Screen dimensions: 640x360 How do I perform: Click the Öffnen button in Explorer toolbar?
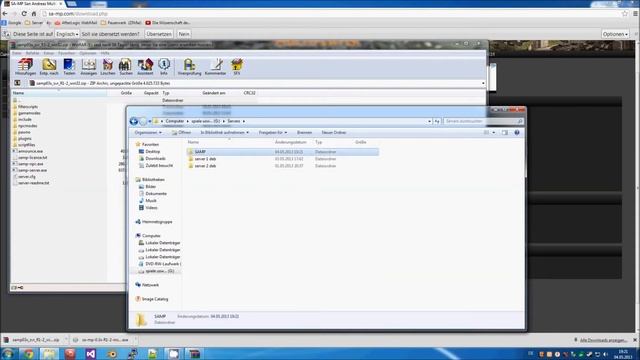pyautogui.click(x=182, y=133)
